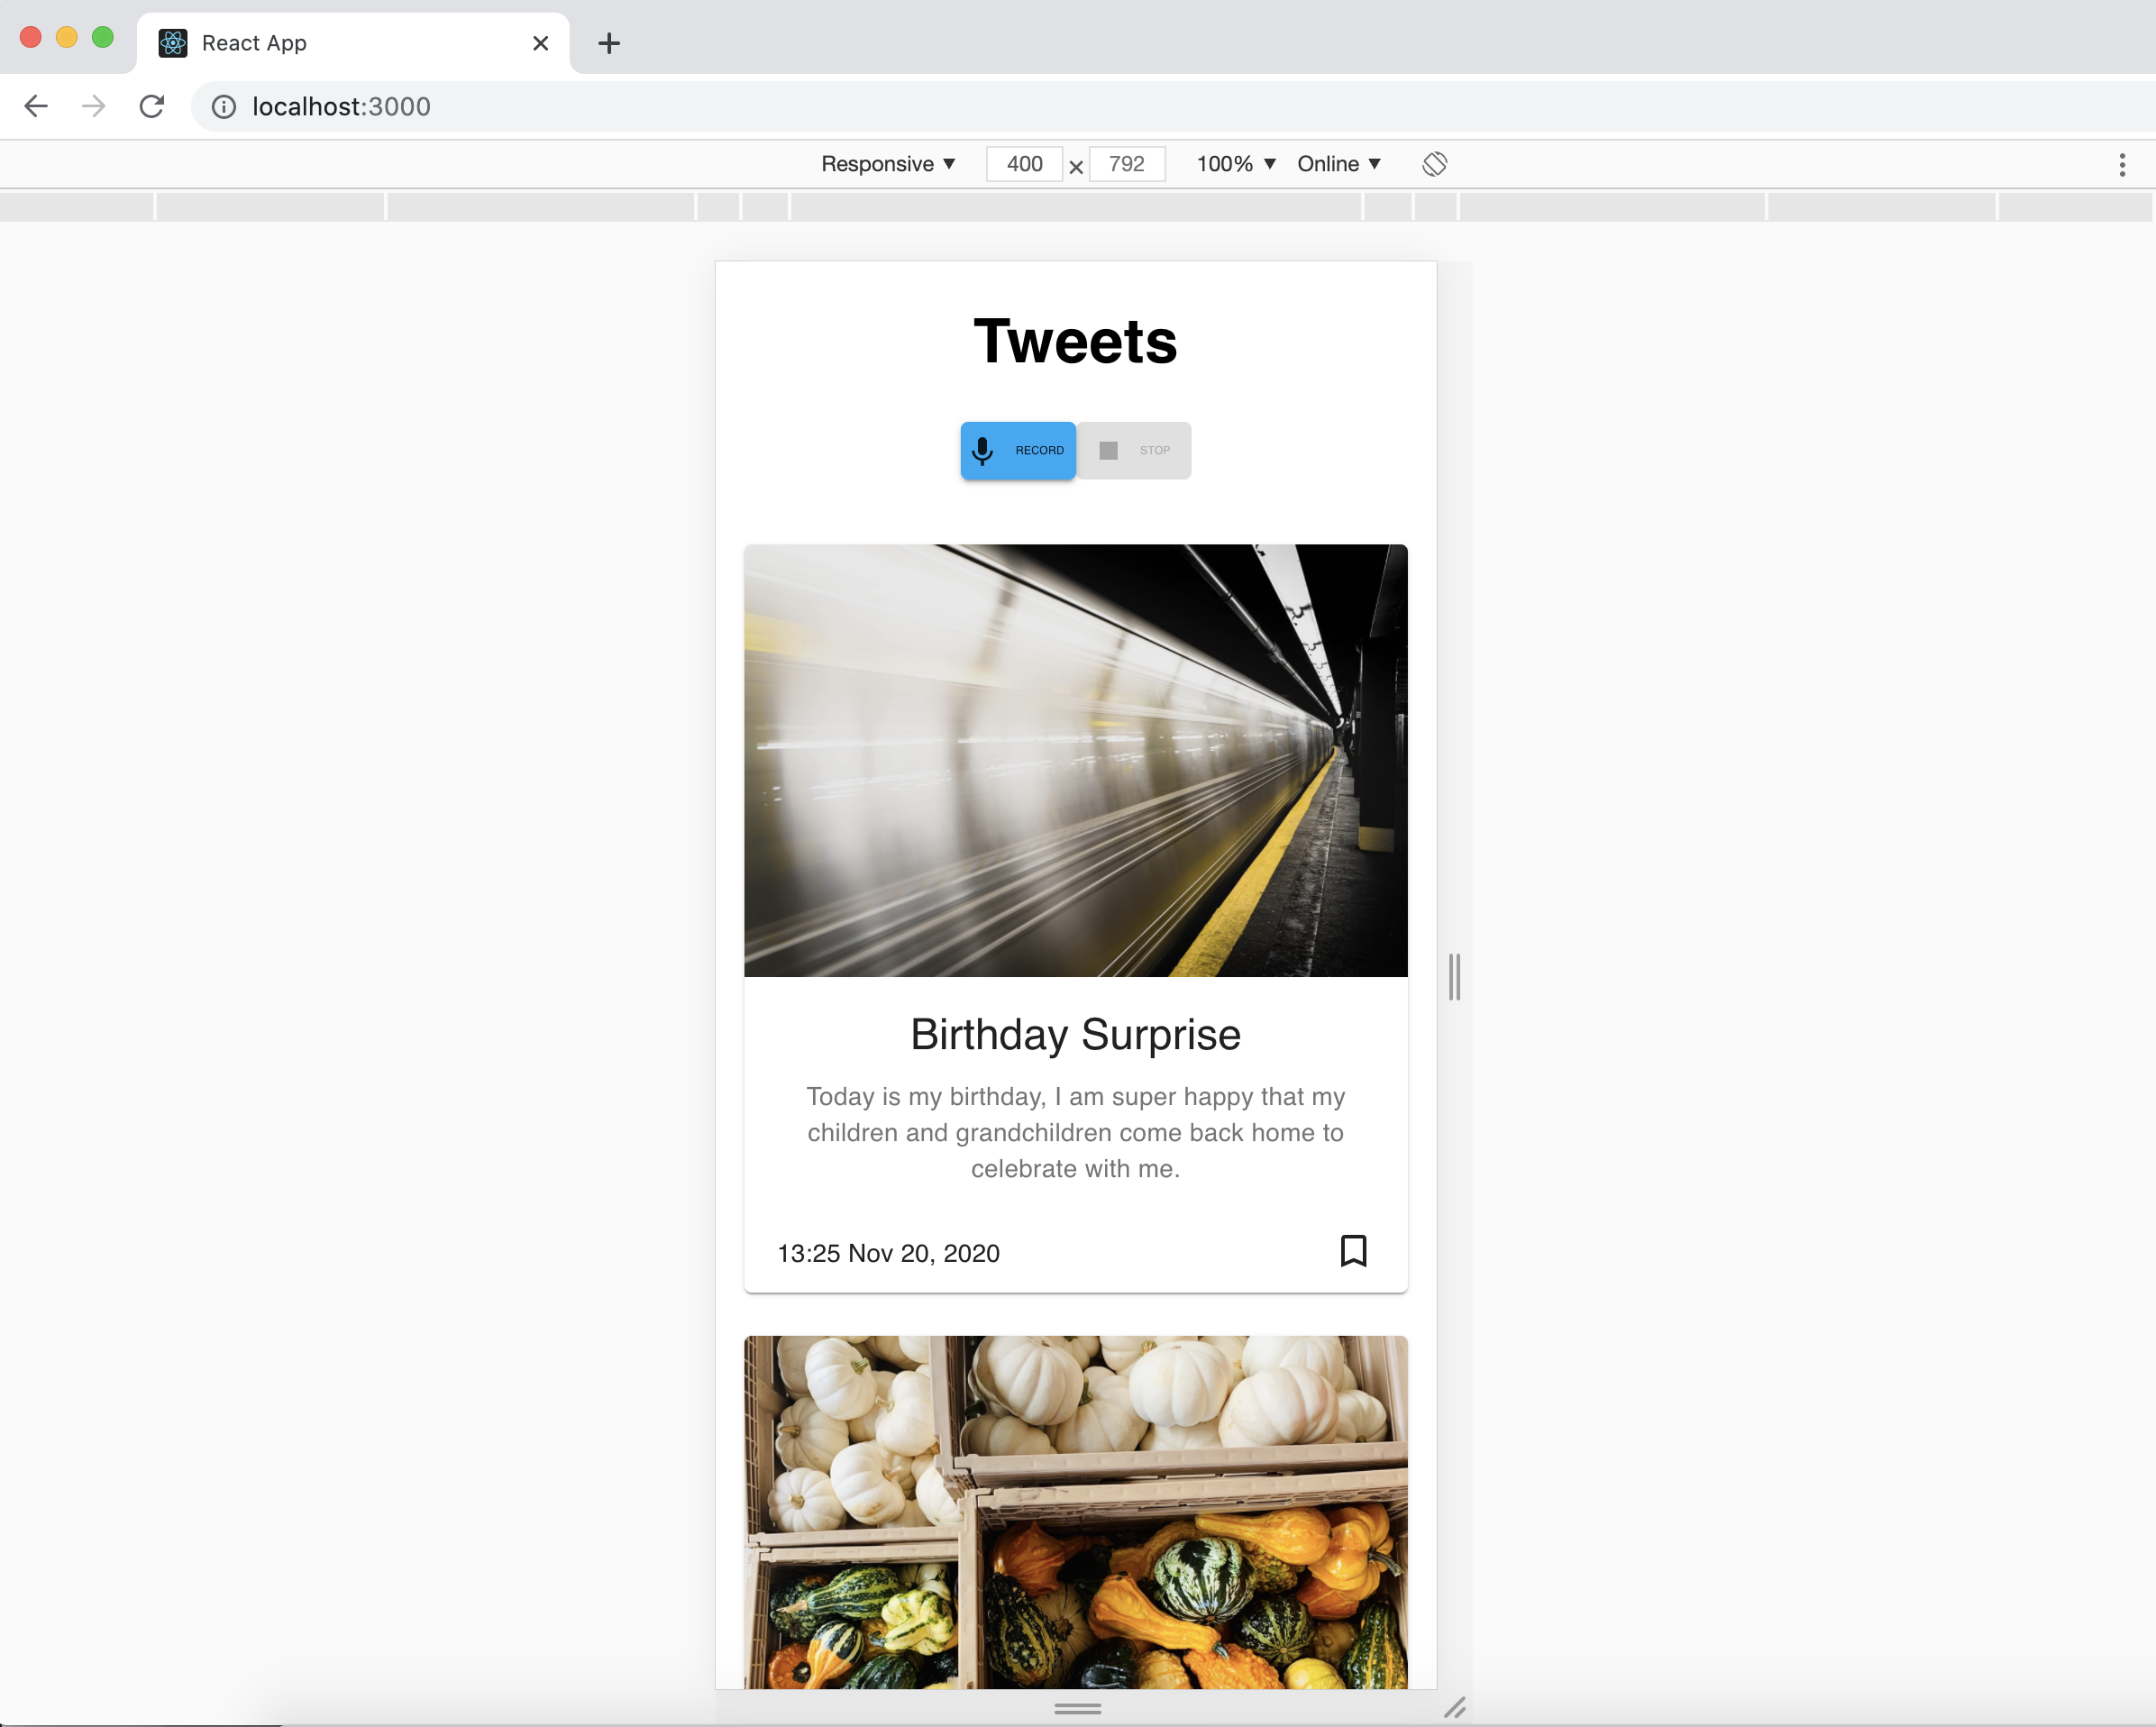Reload the page
The width and height of the screenshot is (2156, 1727).
[152, 106]
